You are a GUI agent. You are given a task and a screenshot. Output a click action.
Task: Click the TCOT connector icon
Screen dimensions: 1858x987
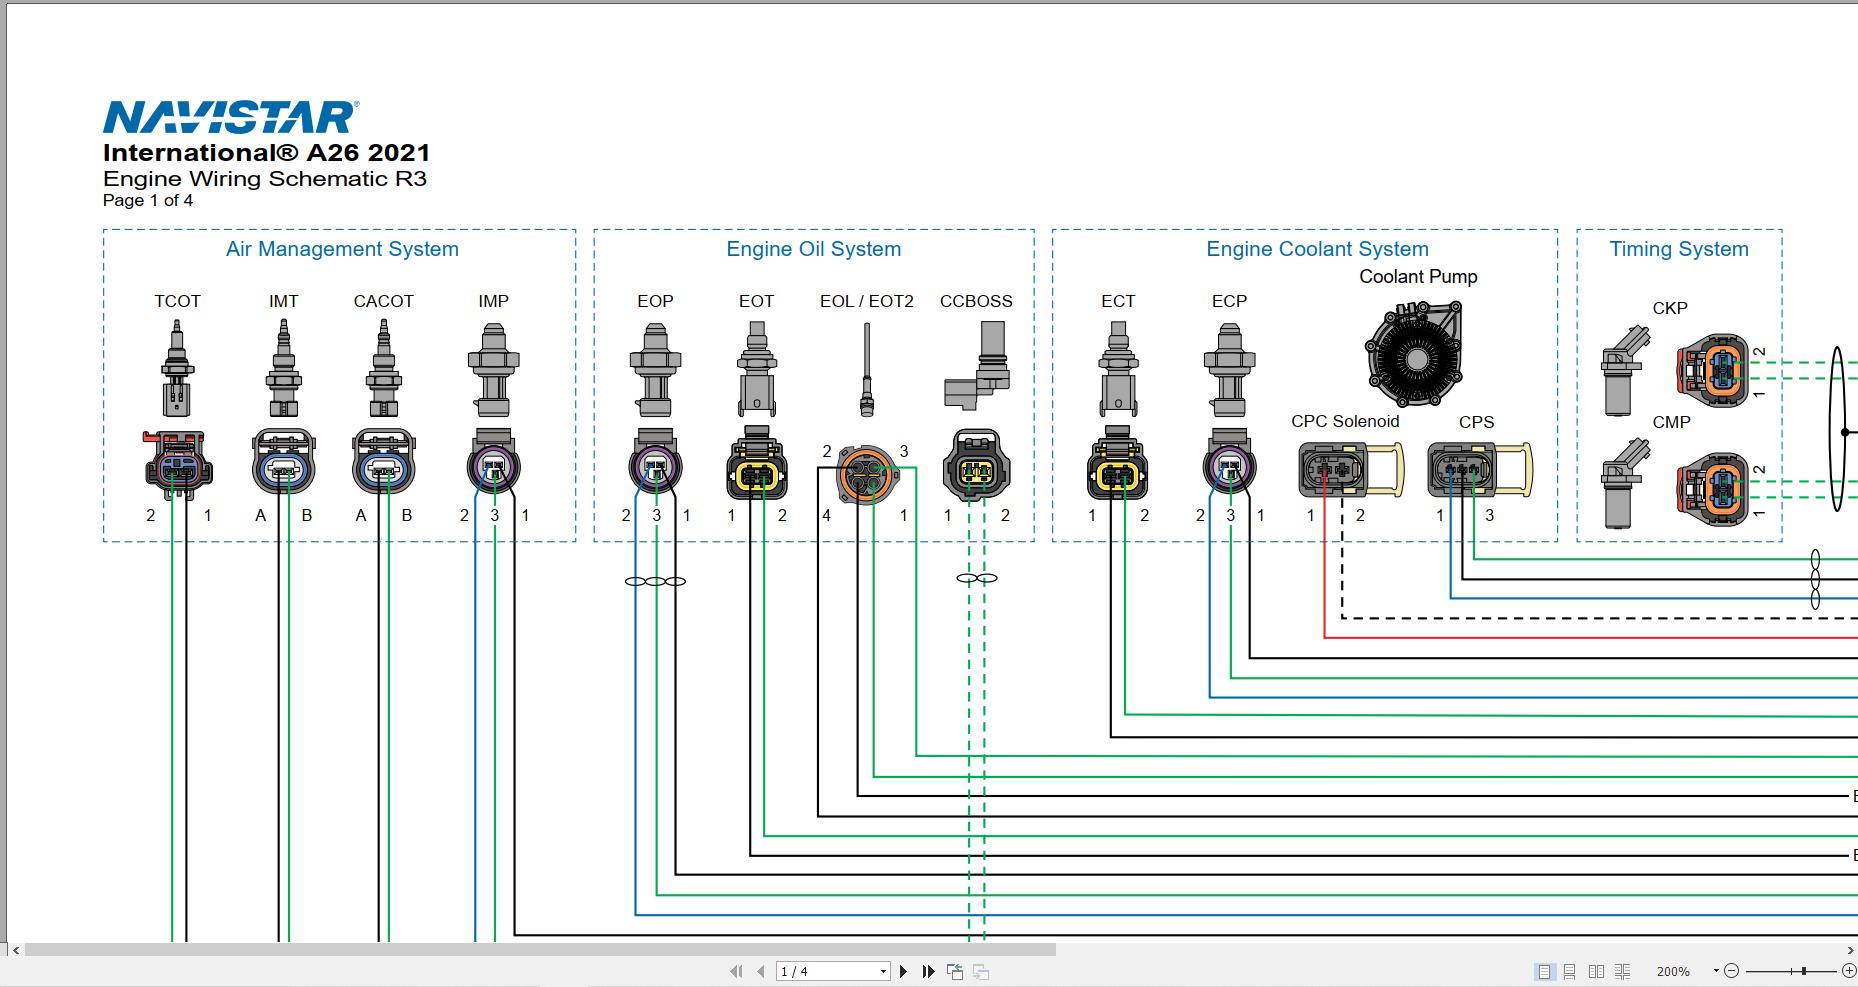point(178,465)
